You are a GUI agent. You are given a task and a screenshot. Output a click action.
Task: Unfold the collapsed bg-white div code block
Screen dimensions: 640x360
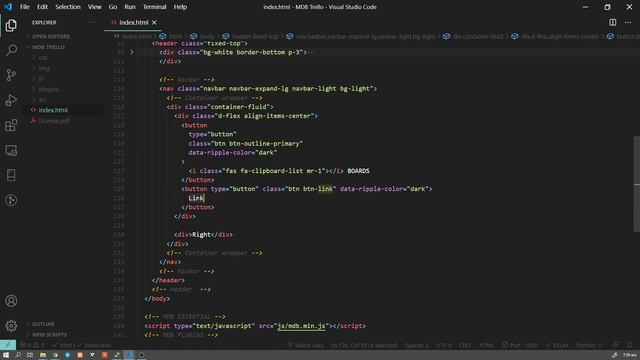[x=132, y=52]
